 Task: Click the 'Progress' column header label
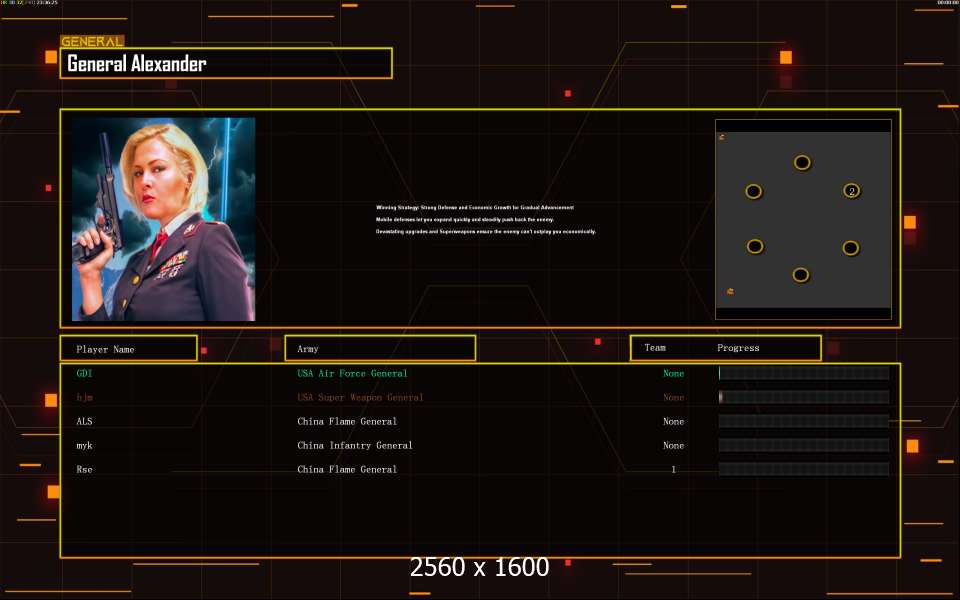point(738,348)
